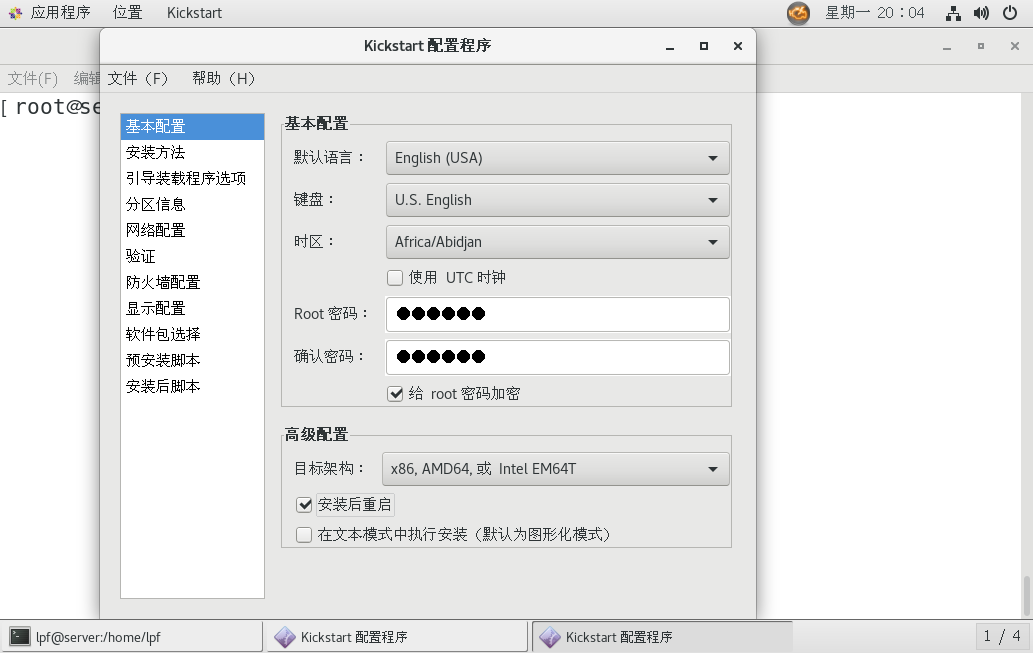Open the Kickstart 文件 (F) menu
1033x653 pixels.
click(138, 78)
